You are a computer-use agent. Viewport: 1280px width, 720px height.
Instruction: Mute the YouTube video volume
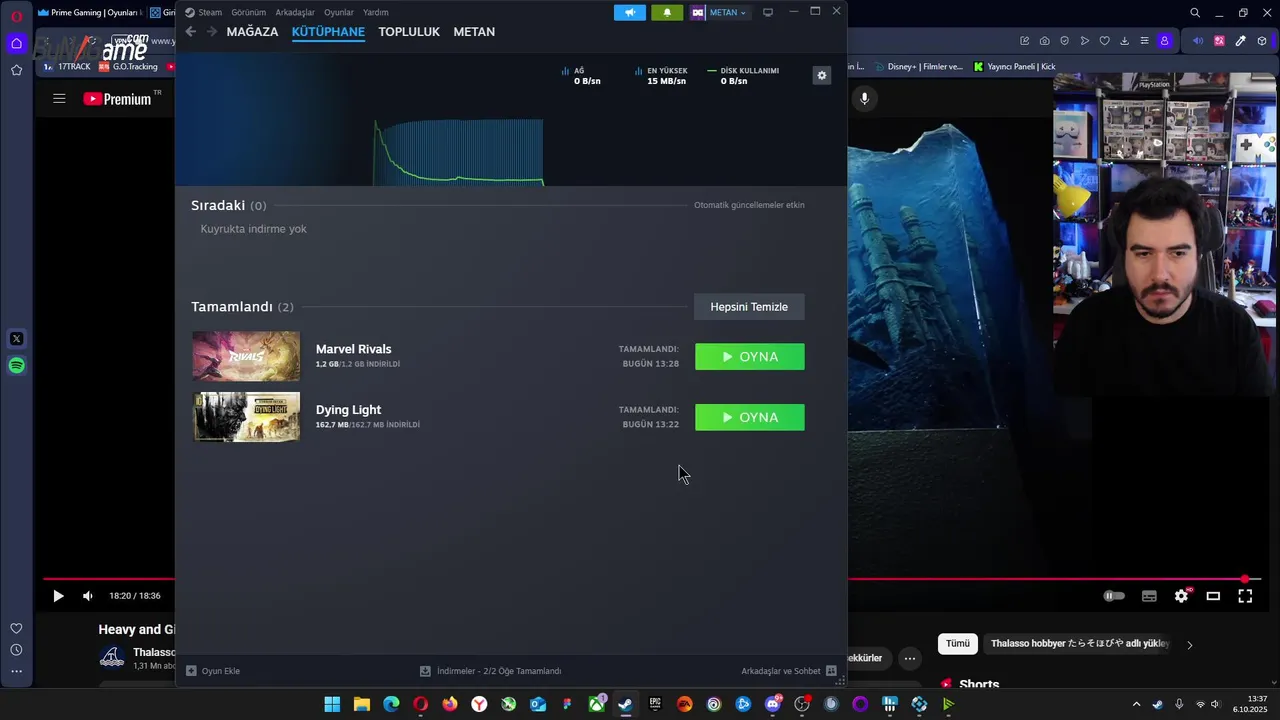click(88, 596)
